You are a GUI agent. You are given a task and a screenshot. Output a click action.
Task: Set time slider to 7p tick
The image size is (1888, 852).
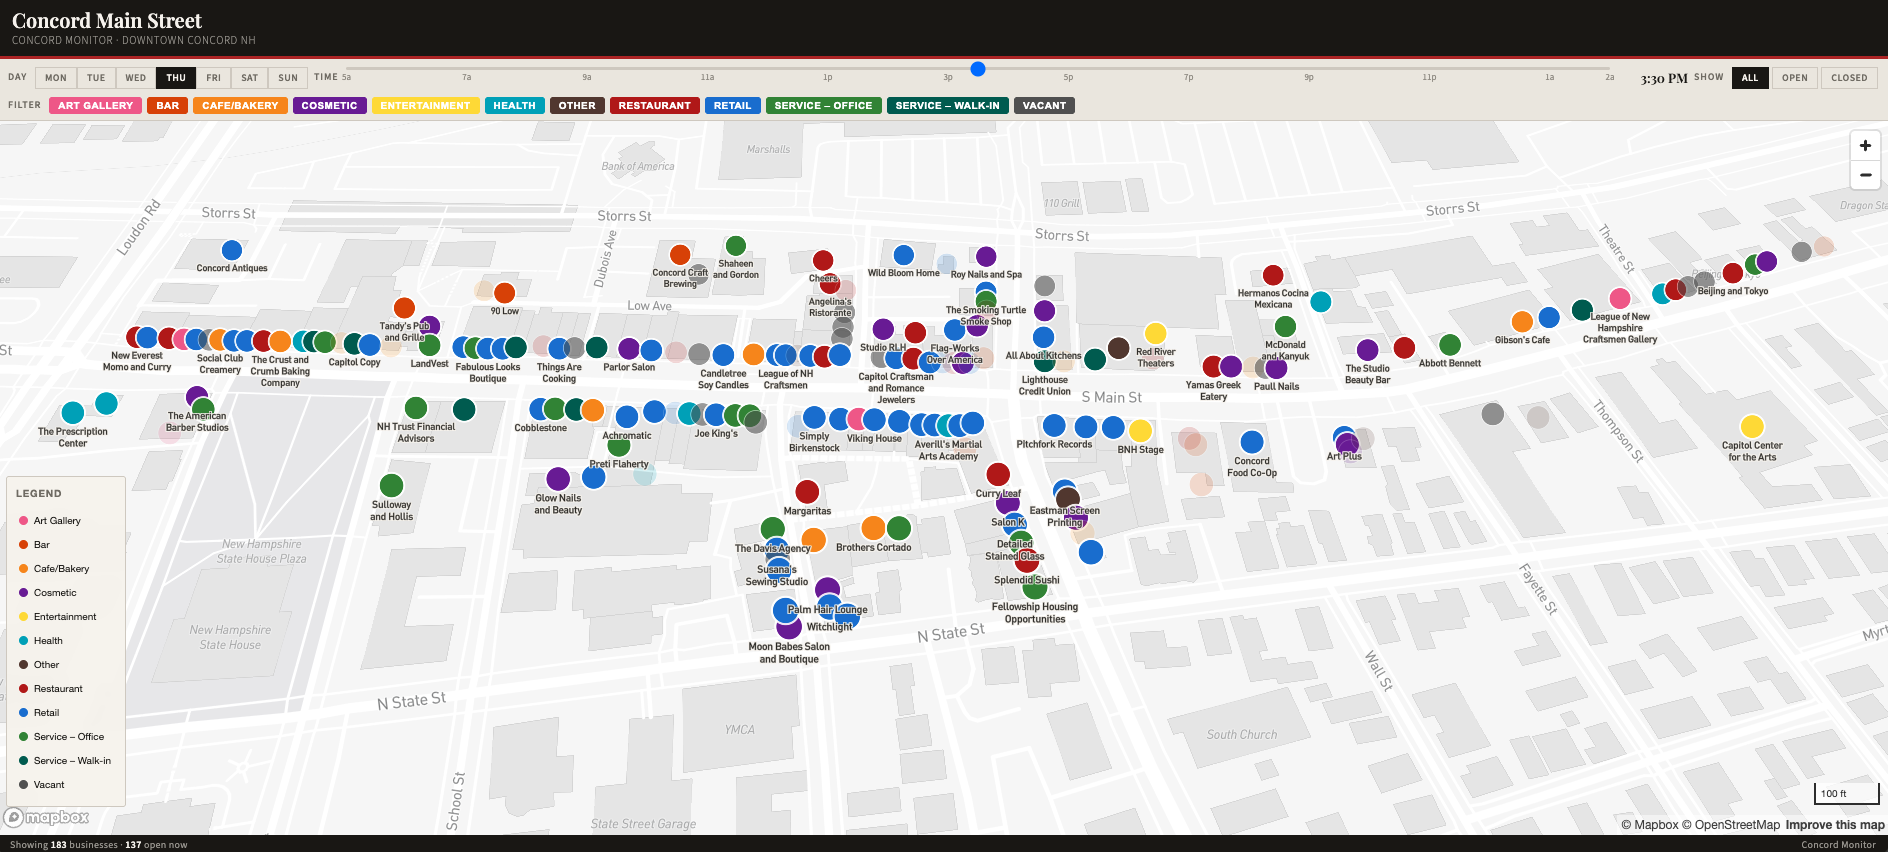point(1188,77)
